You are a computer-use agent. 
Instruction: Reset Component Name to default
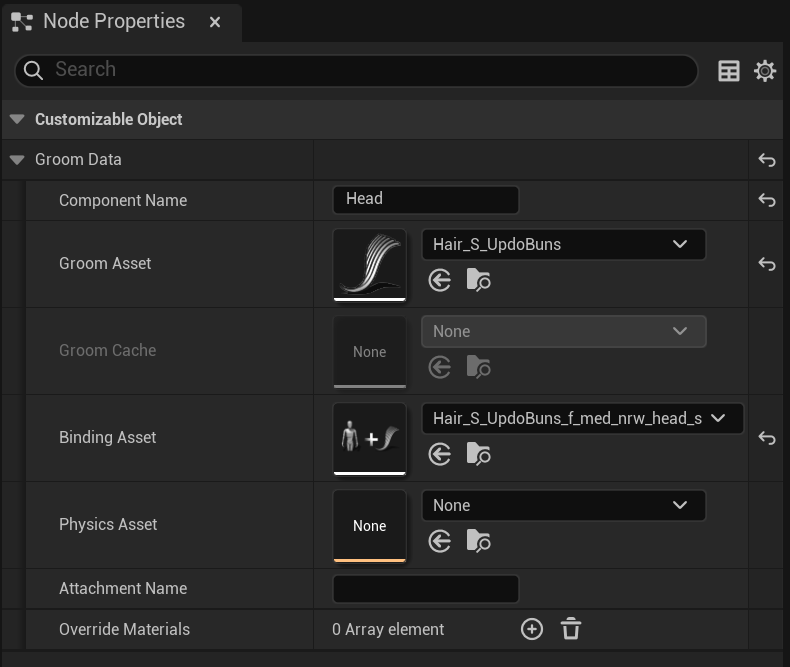[766, 200]
